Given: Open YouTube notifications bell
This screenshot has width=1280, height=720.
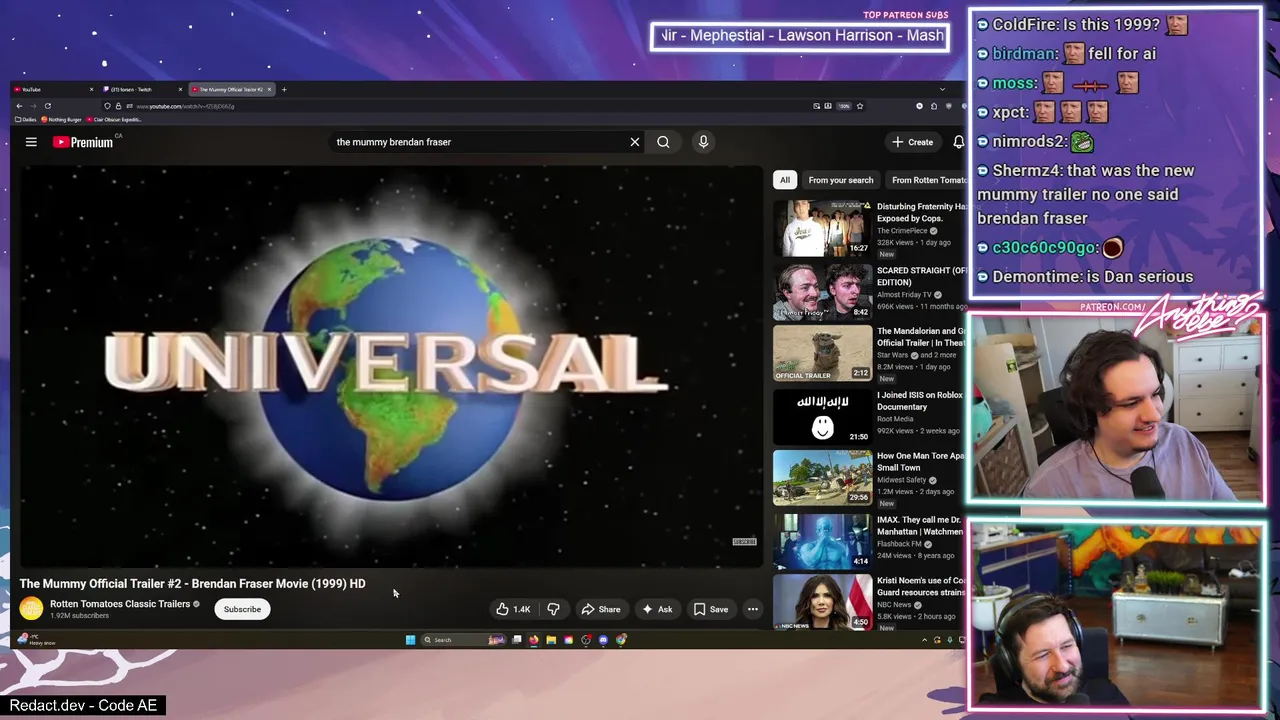Looking at the screenshot, I should tap(958, 142).
